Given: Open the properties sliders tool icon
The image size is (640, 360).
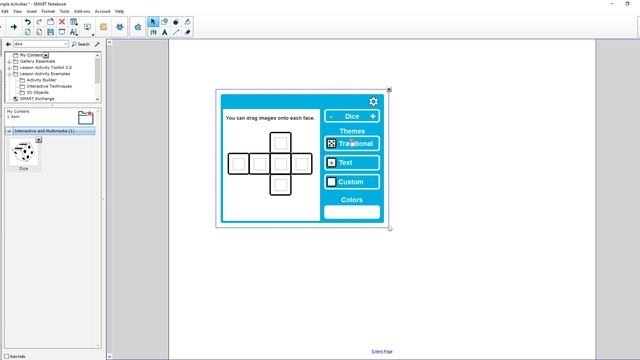Looking at the screenshot, I should click(x=153, y=32).
